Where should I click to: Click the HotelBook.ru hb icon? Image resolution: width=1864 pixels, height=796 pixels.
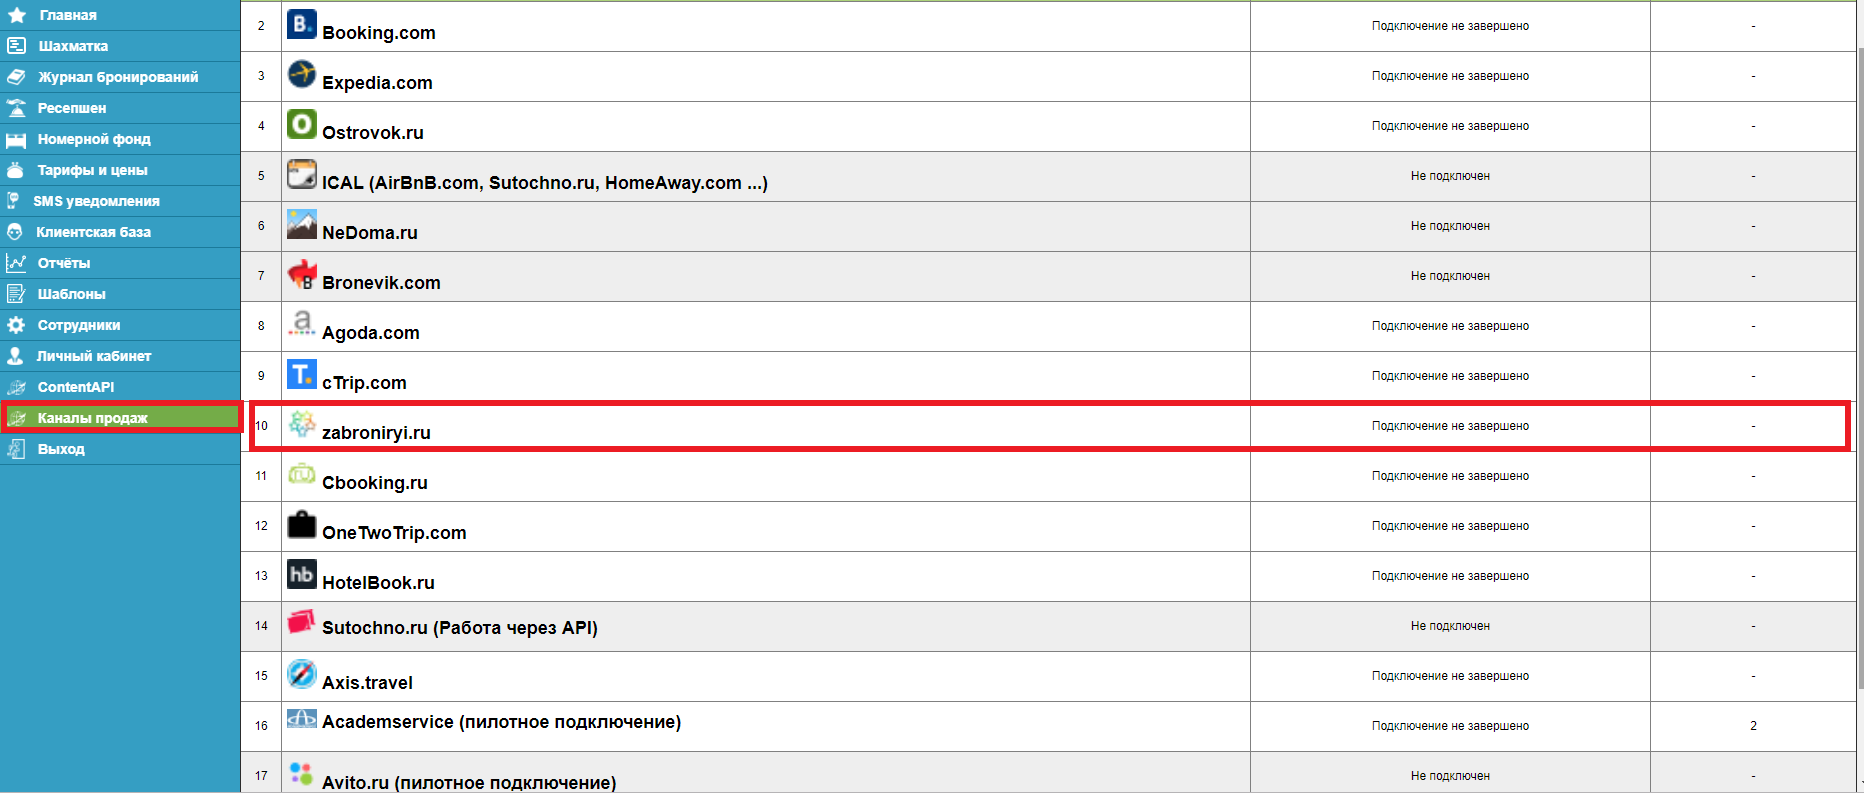tap(302, 574)
